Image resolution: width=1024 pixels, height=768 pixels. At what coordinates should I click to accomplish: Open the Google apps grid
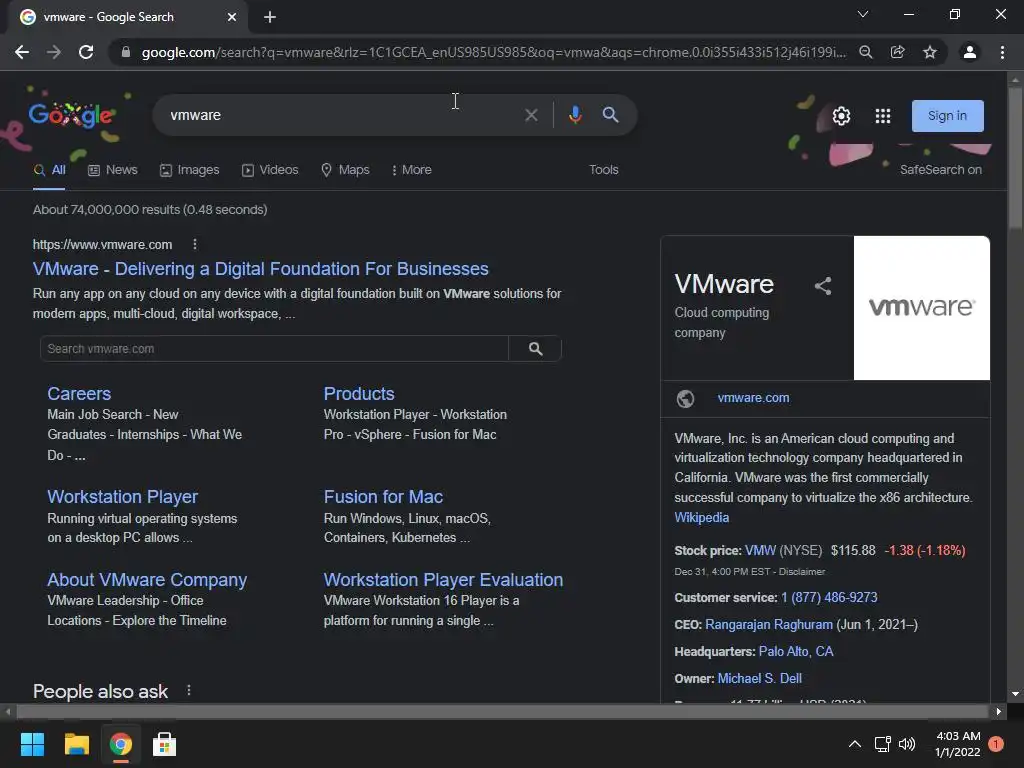pyautogui.click(x=883, y=116)
